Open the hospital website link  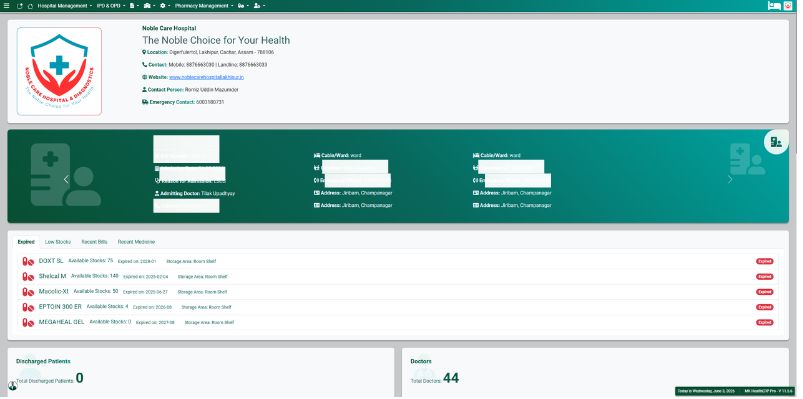tap(206, 77)
